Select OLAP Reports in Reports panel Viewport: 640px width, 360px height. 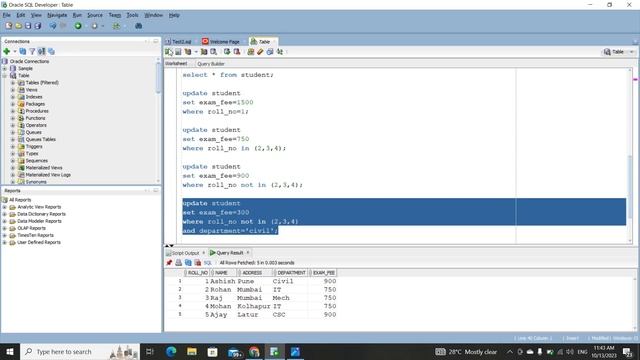coord(31,228)
